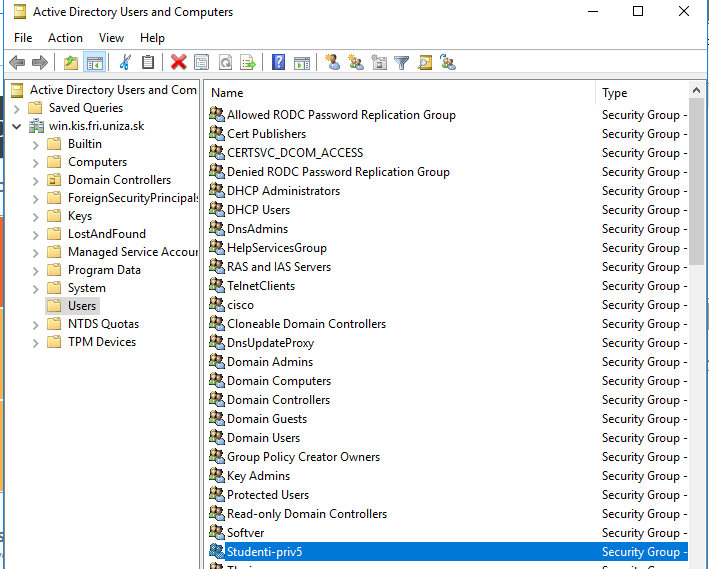Select the Users folder in tree

[82, 306]
